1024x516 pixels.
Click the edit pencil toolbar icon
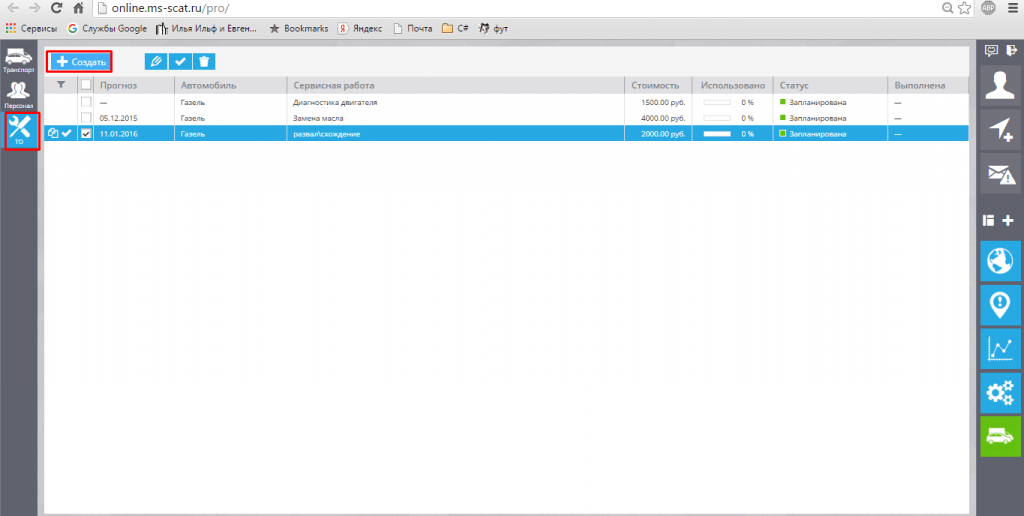(156, 61)
